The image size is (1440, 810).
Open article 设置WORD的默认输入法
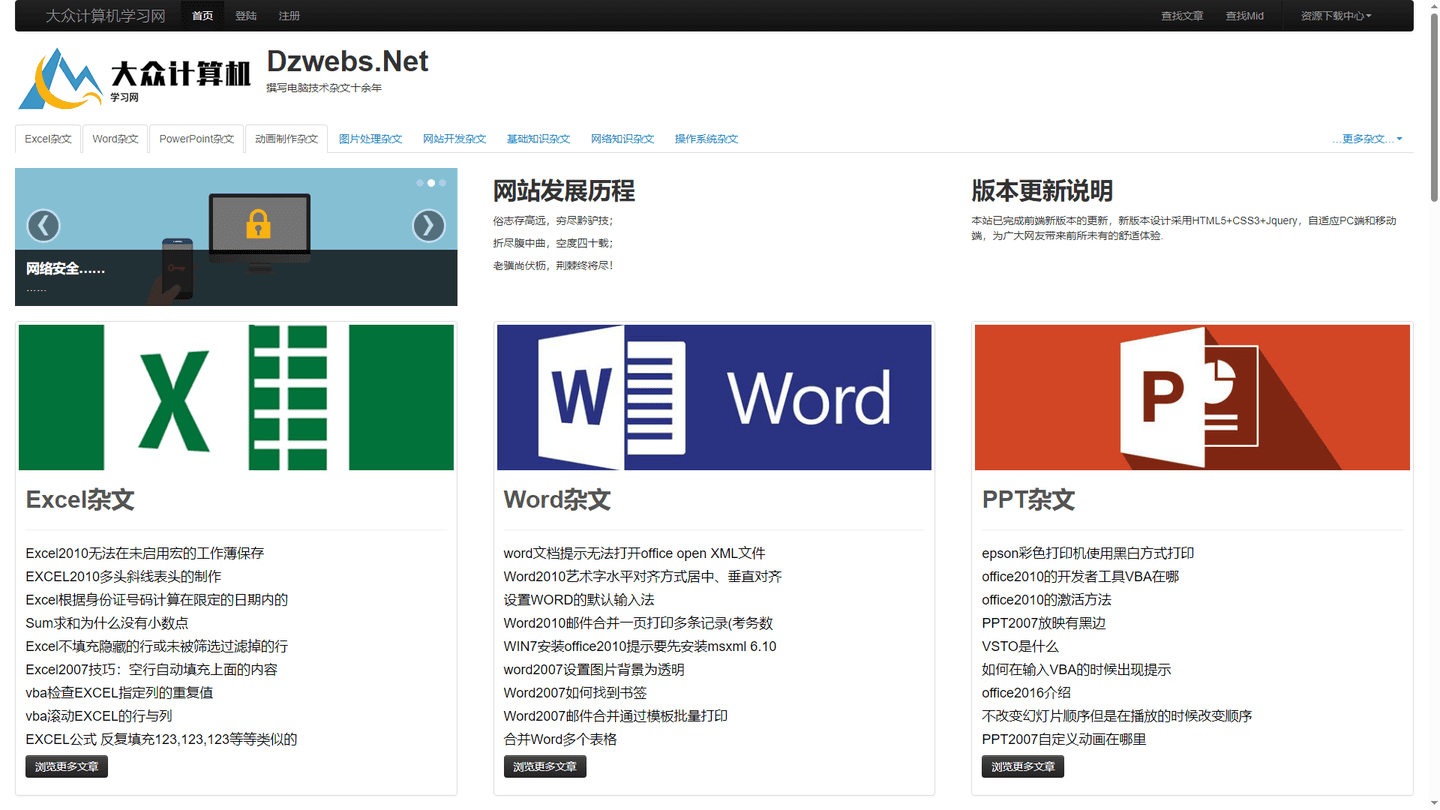point(579,600)
